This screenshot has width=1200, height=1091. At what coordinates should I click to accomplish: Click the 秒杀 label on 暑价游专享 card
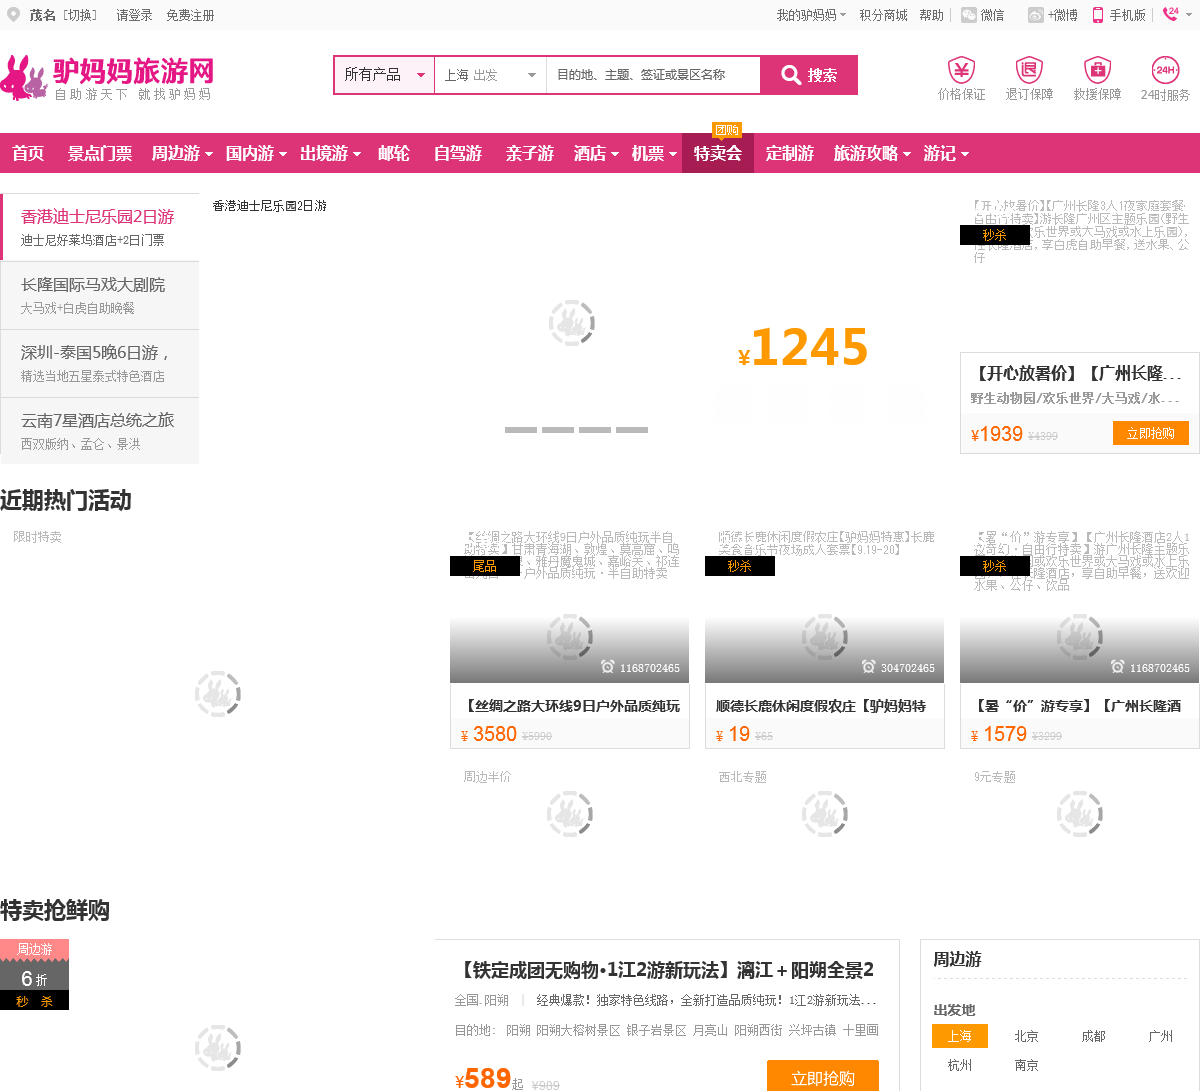coord(995,566)
